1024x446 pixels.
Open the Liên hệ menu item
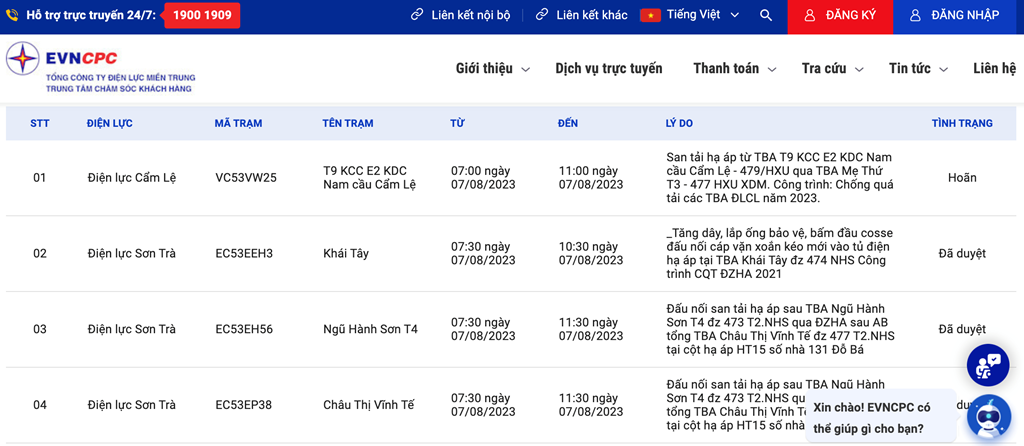point(994,69)
